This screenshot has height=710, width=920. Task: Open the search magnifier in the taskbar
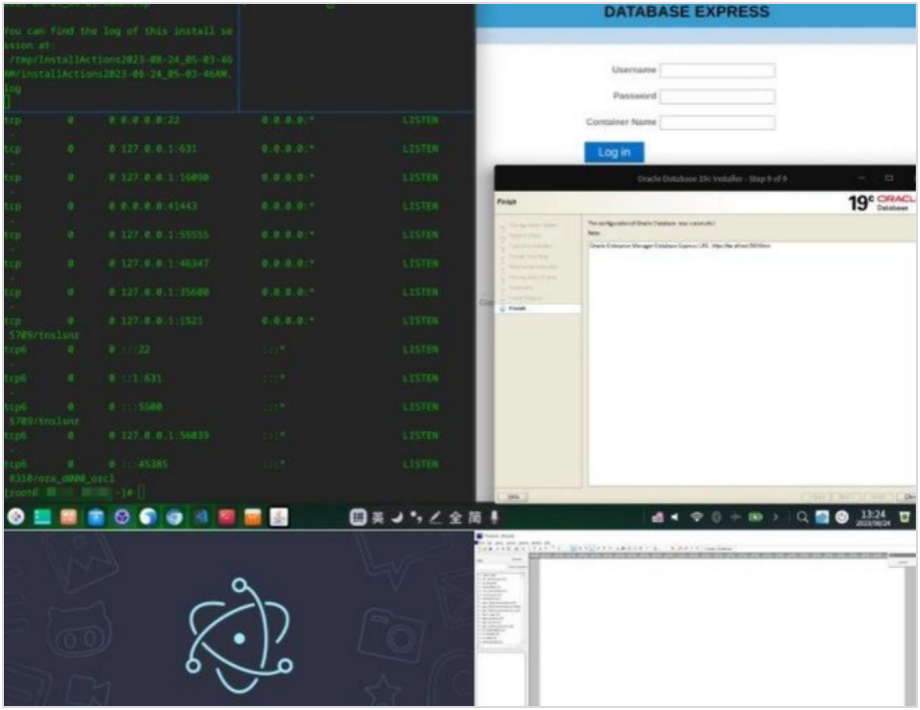[x=802, y=518]
